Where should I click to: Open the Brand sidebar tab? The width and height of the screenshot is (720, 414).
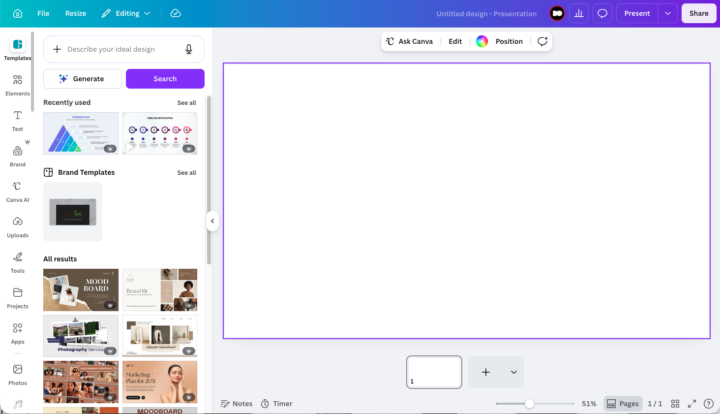click(x=17, y=156)
